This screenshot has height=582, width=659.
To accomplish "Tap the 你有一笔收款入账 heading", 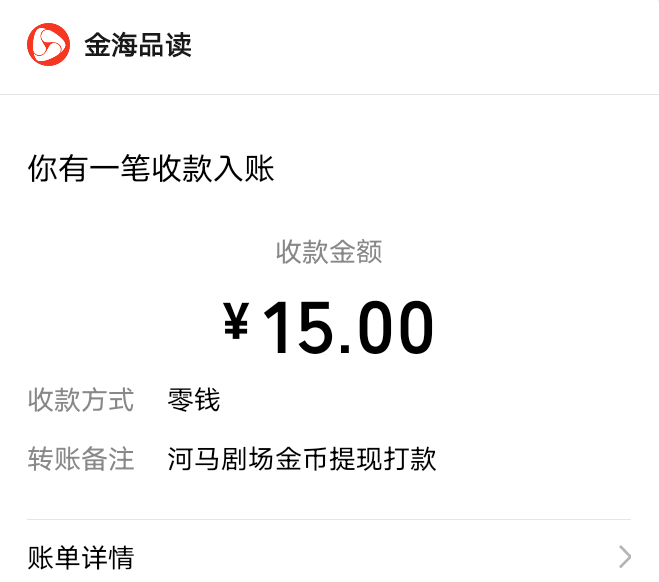I will pyautogui.click(x=151, y=169).
